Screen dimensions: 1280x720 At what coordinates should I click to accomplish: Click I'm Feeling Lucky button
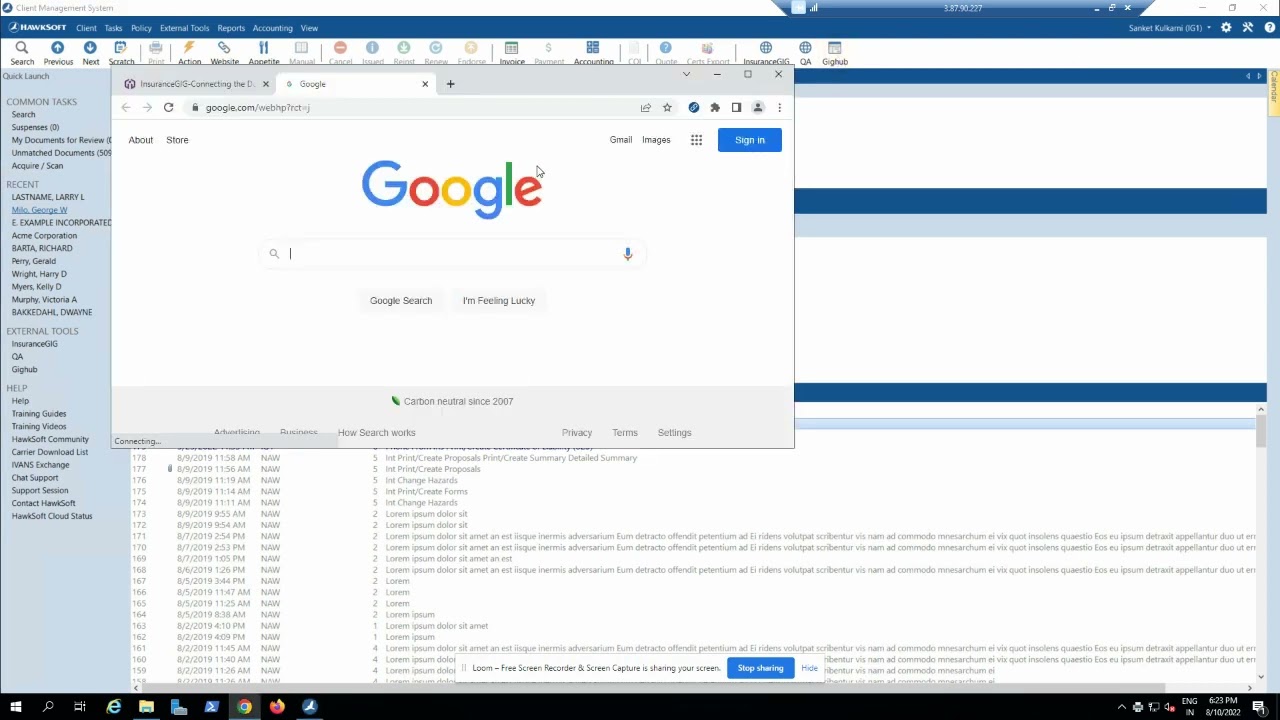pos(499,300)
